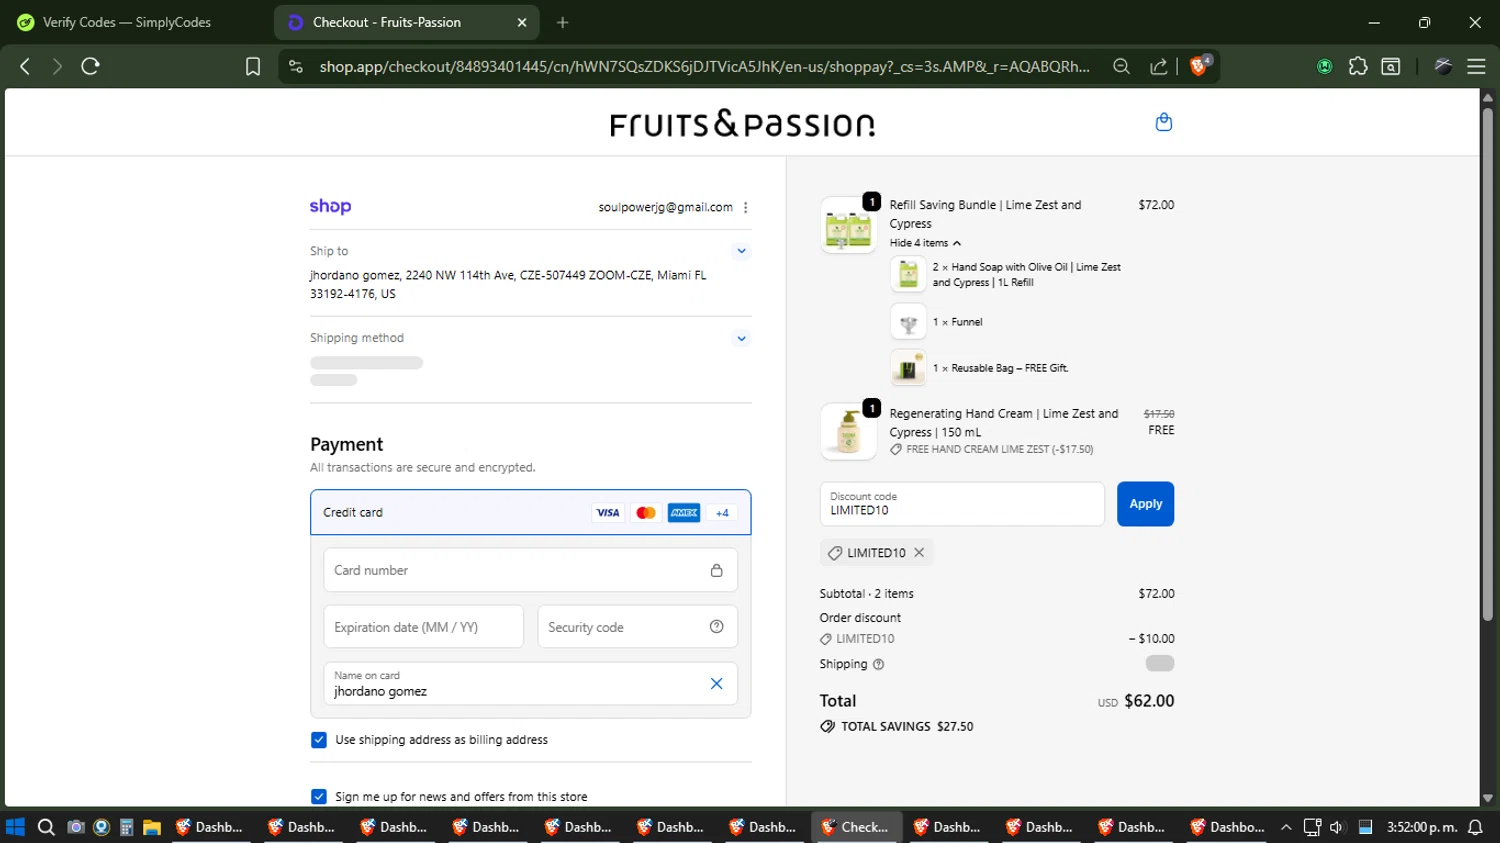
Task: Click zoom-out magnifier in address bar
Action: click(1121, 66)
